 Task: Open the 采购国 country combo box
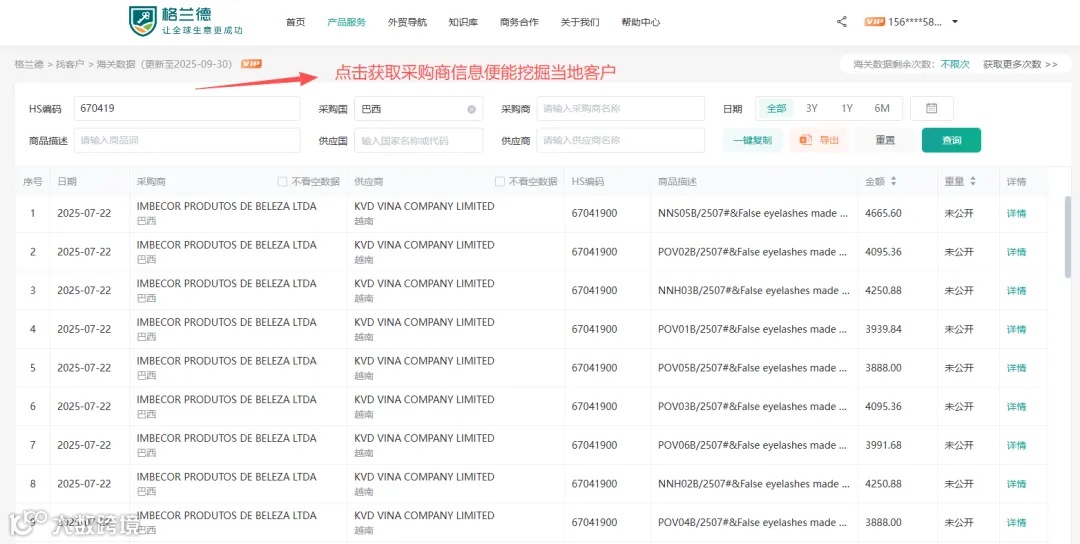tap(418, 109)
